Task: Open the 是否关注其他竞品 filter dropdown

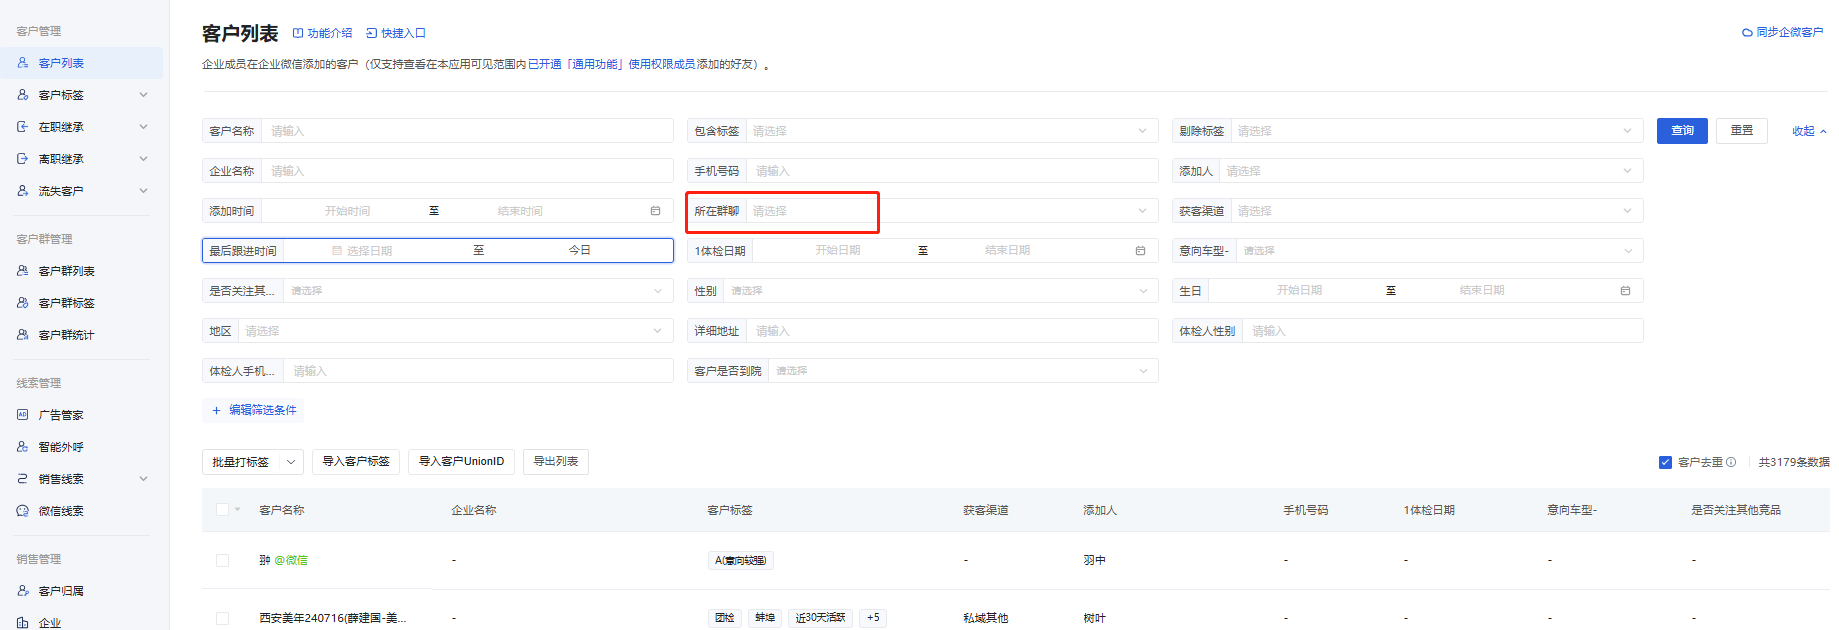Action: [478, 291]
